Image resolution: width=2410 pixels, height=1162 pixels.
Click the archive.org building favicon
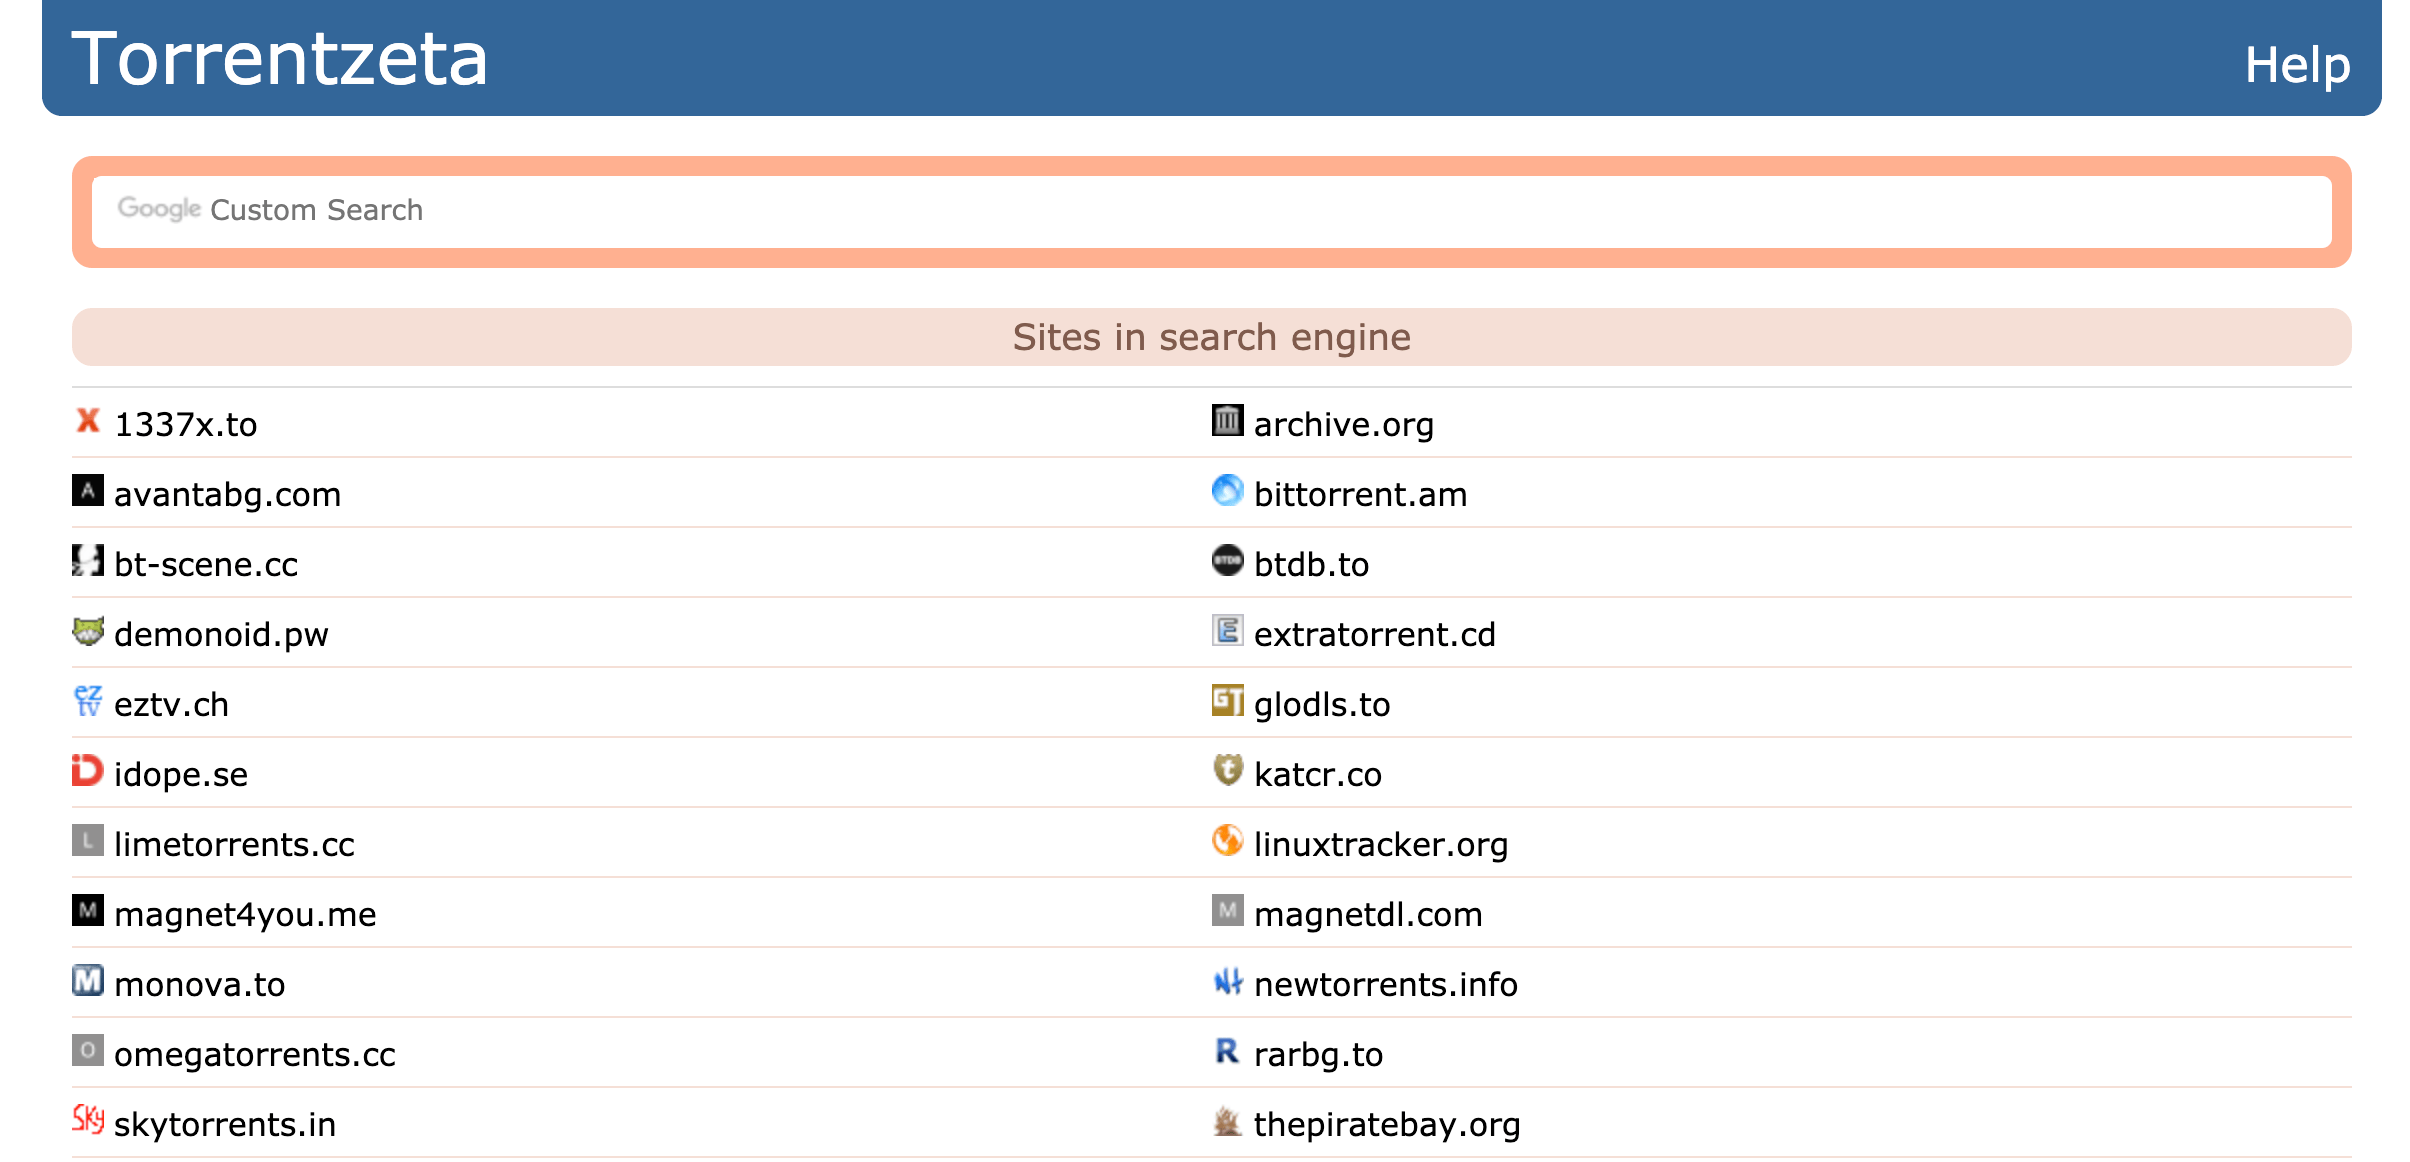point(1228,421)
